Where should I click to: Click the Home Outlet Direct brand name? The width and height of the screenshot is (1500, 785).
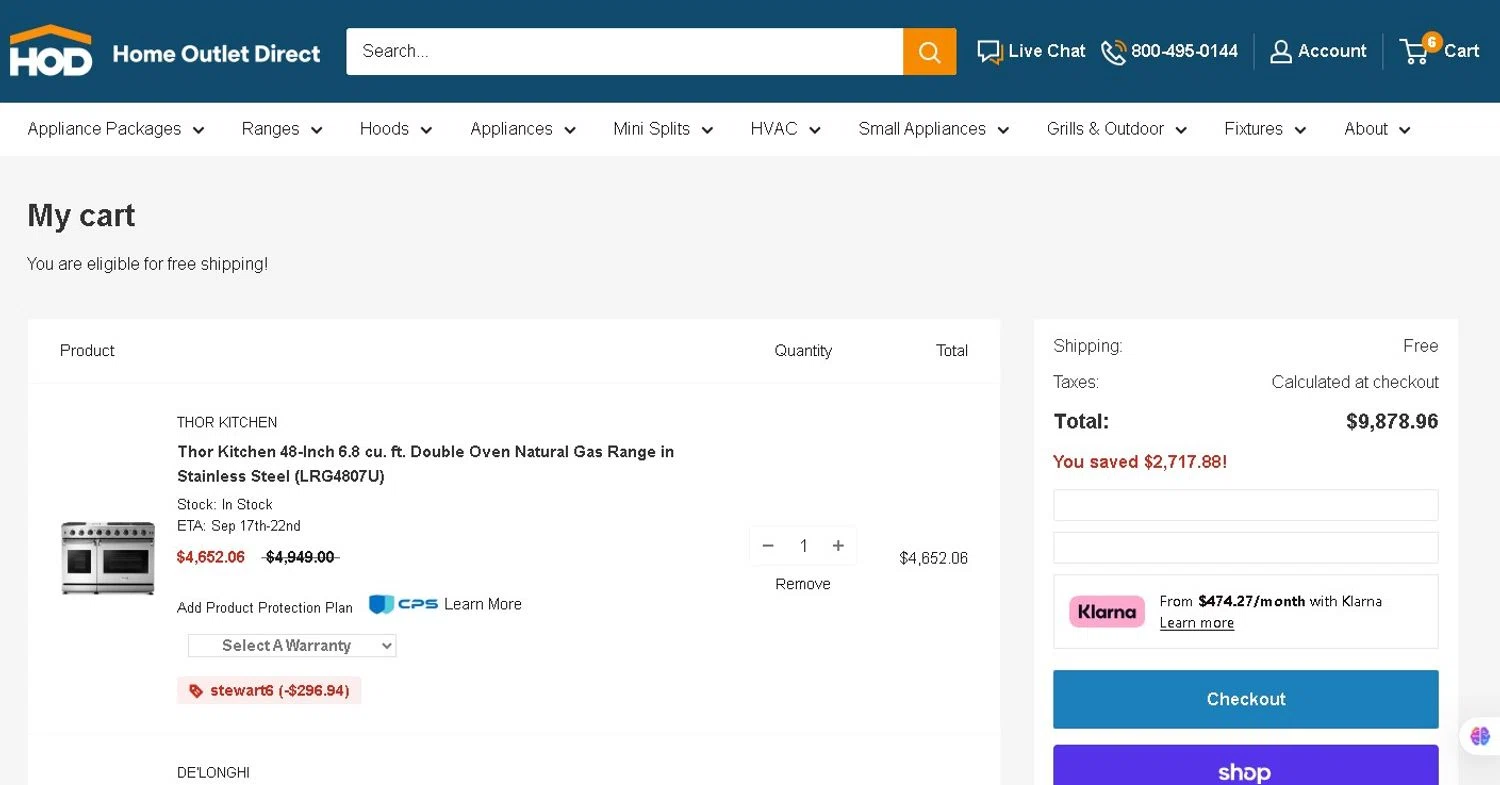click(216, 54)
